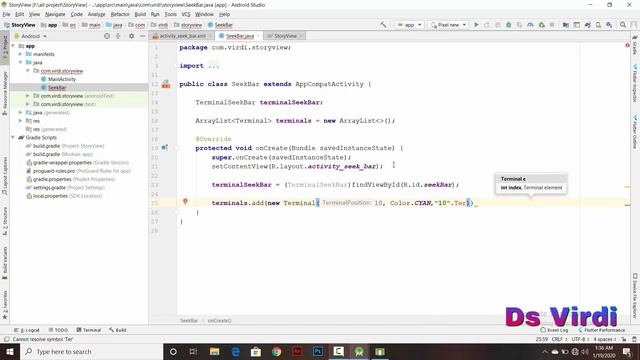The height and width of the screenshot is (360, 640).
Task: Collapse the Gradle Scripts node
Action: [13, 138]
